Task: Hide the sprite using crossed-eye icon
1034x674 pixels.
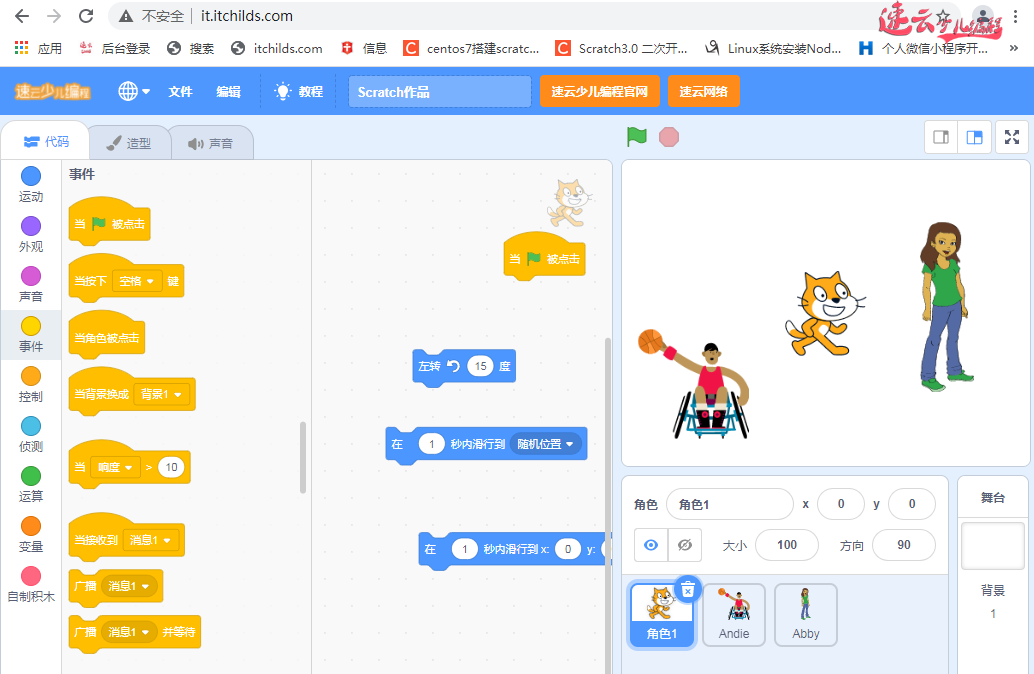Action: (x=684, y=545)
